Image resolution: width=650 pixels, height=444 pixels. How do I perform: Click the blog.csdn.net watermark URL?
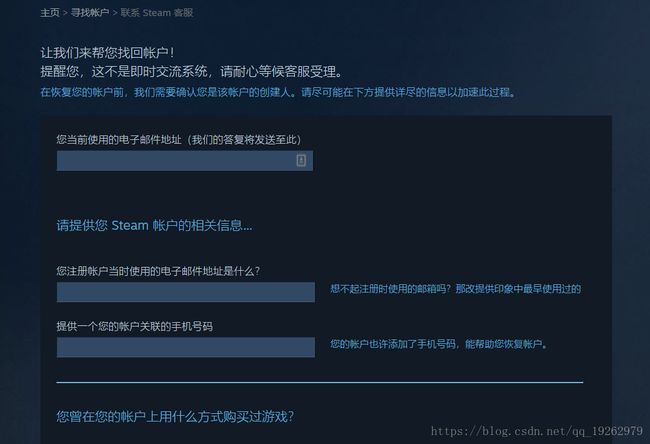[537, 431]
